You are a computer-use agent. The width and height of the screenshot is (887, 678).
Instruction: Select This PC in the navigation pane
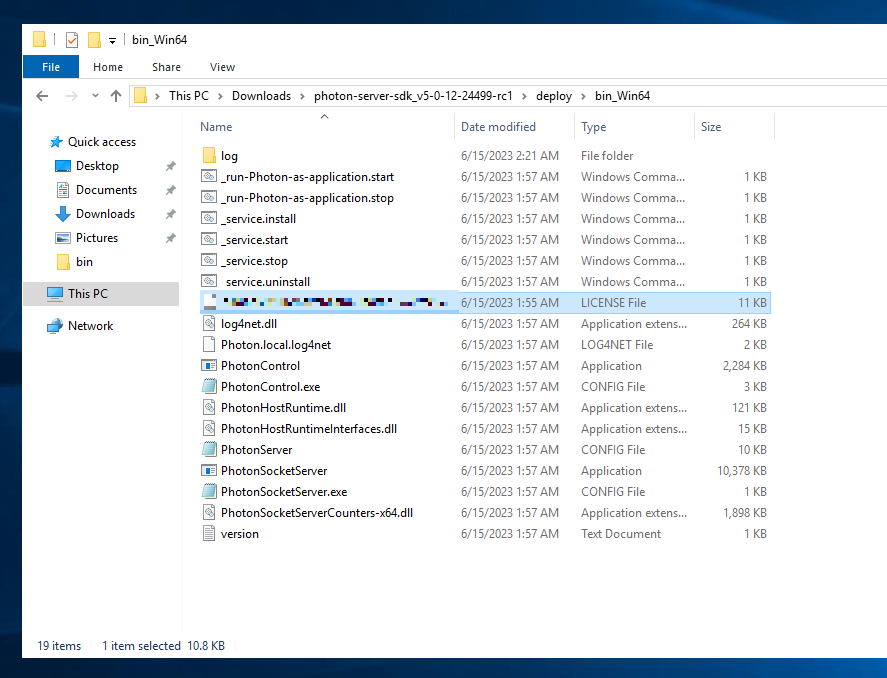click(101, 293)
